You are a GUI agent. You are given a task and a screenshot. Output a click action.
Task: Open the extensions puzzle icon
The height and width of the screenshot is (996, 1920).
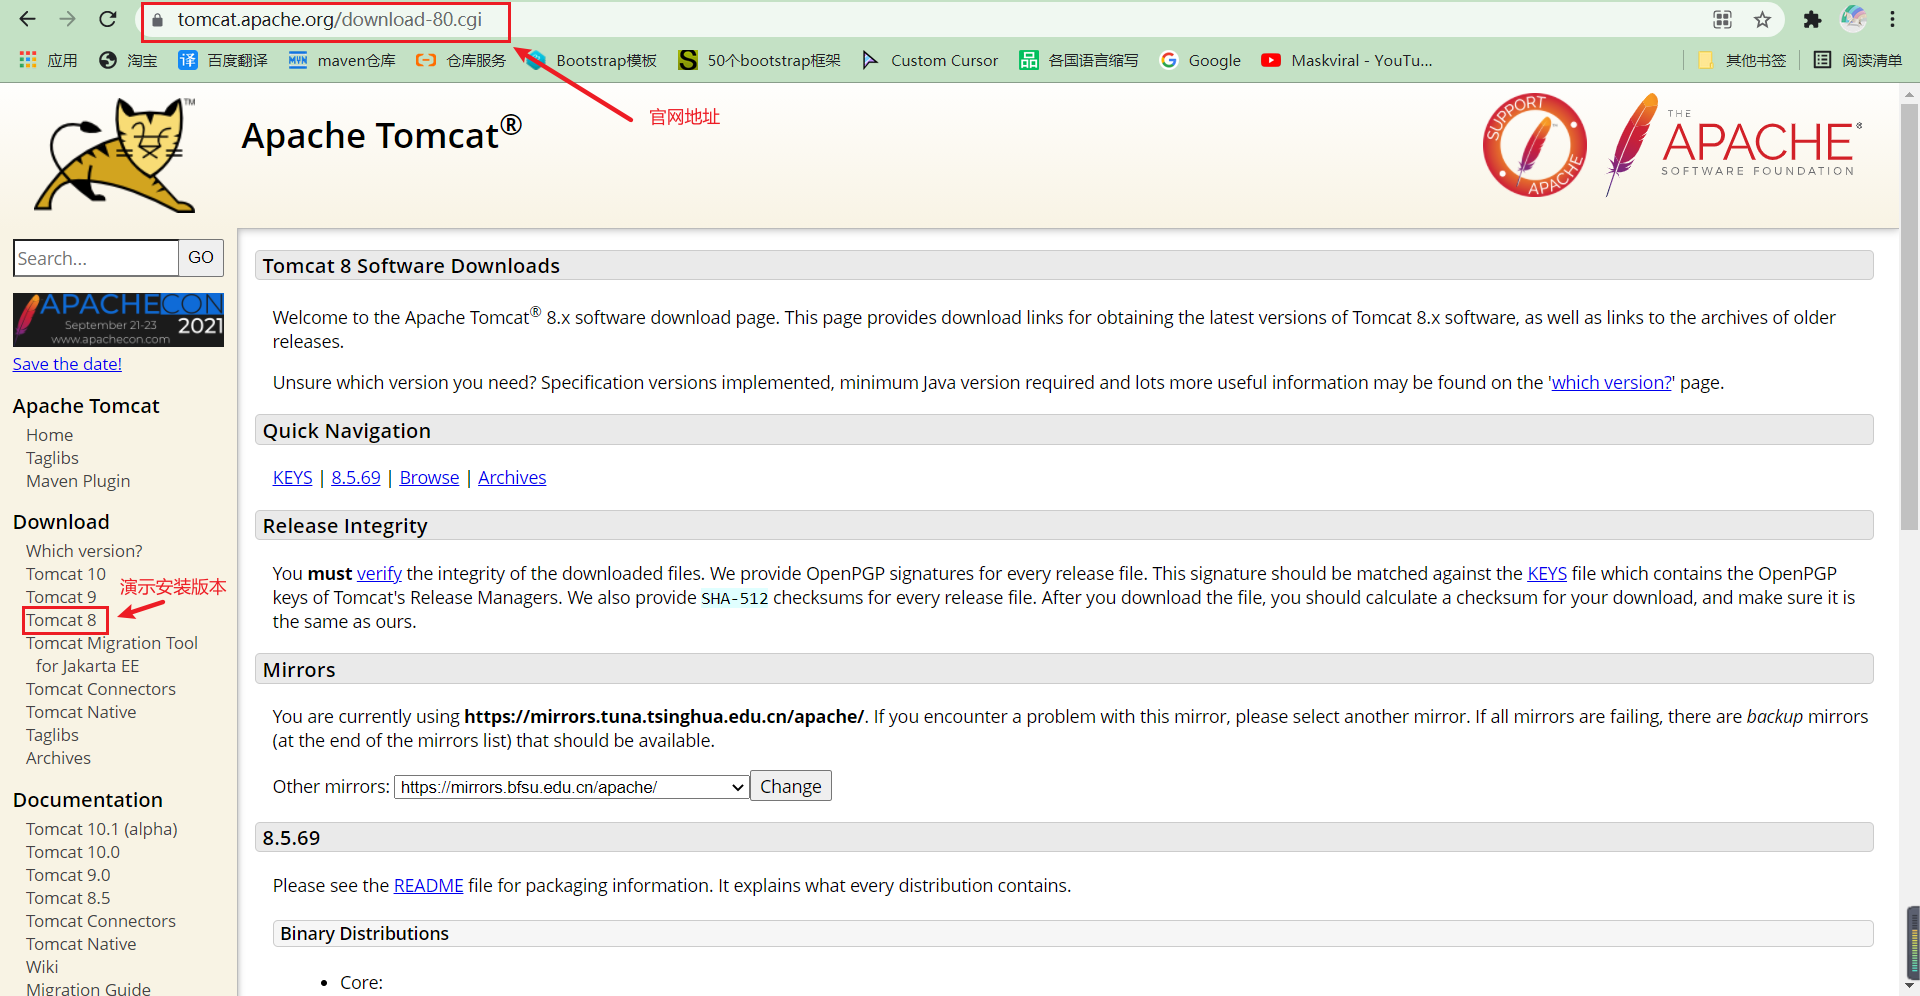pos(1812,20)
